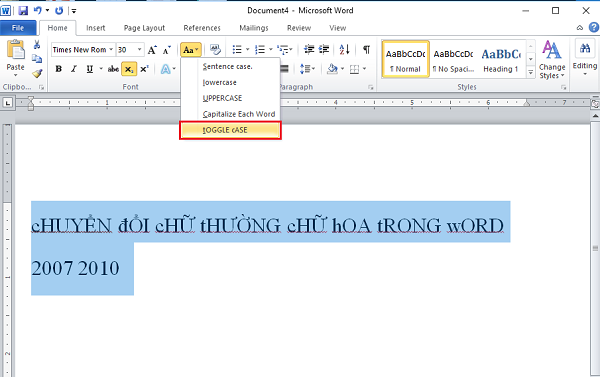Toggle Strikethrough formatting
Viewport: 600px width, 377px height.
[x=113, y=69]
